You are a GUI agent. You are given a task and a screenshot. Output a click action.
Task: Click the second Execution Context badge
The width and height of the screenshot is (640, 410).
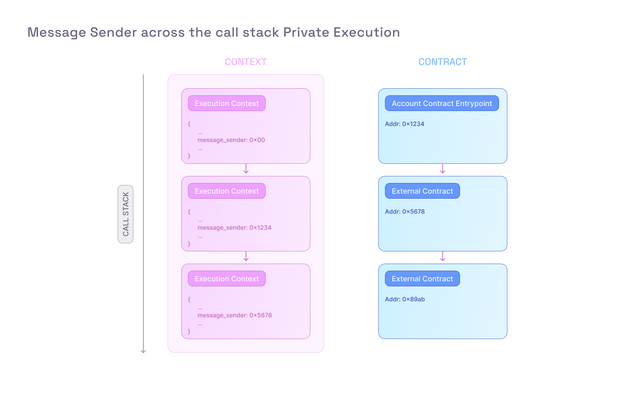227,191
